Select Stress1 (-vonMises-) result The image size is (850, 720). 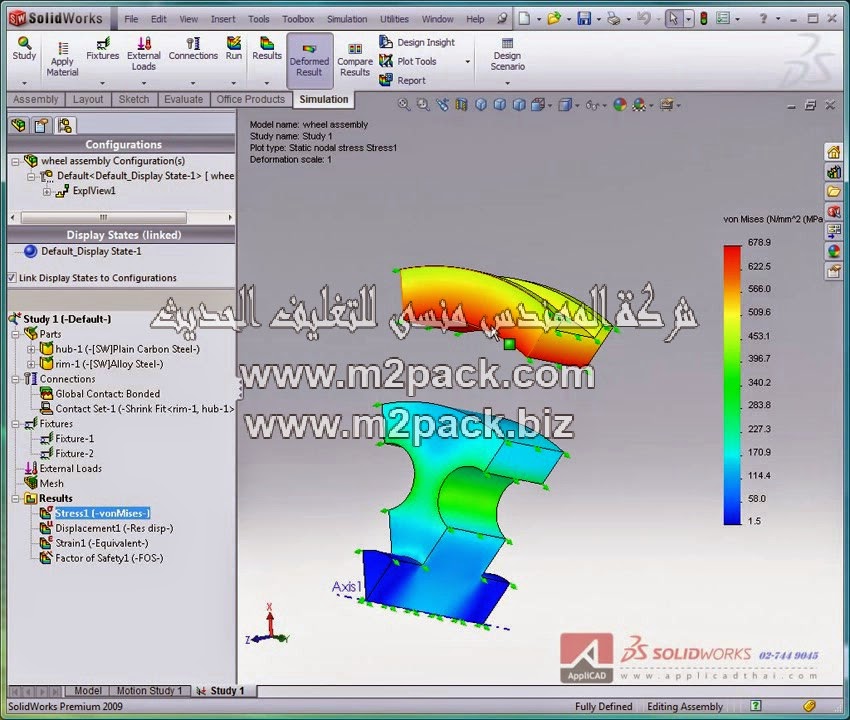[x=102, y=513]
